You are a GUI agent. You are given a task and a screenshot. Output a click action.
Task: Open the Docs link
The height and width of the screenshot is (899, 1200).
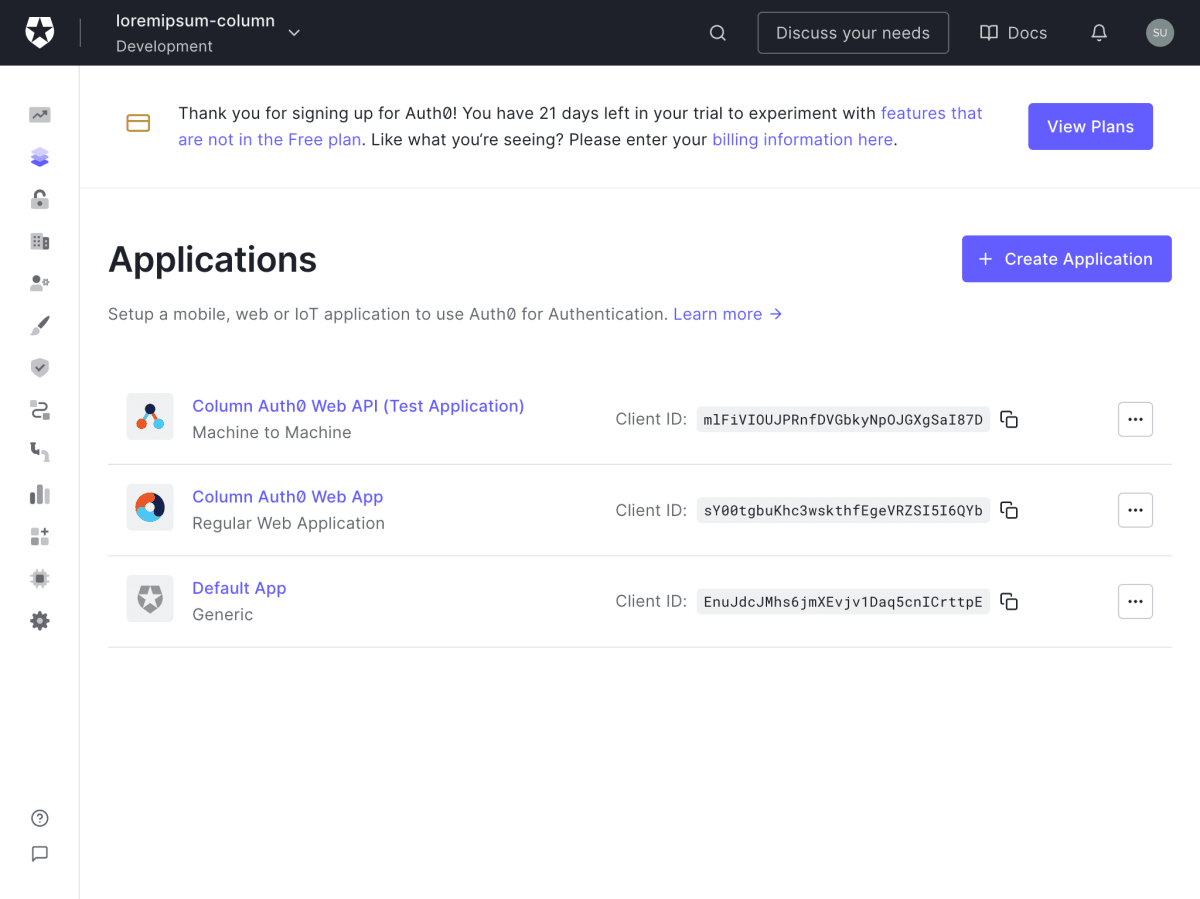point(1013,33)
